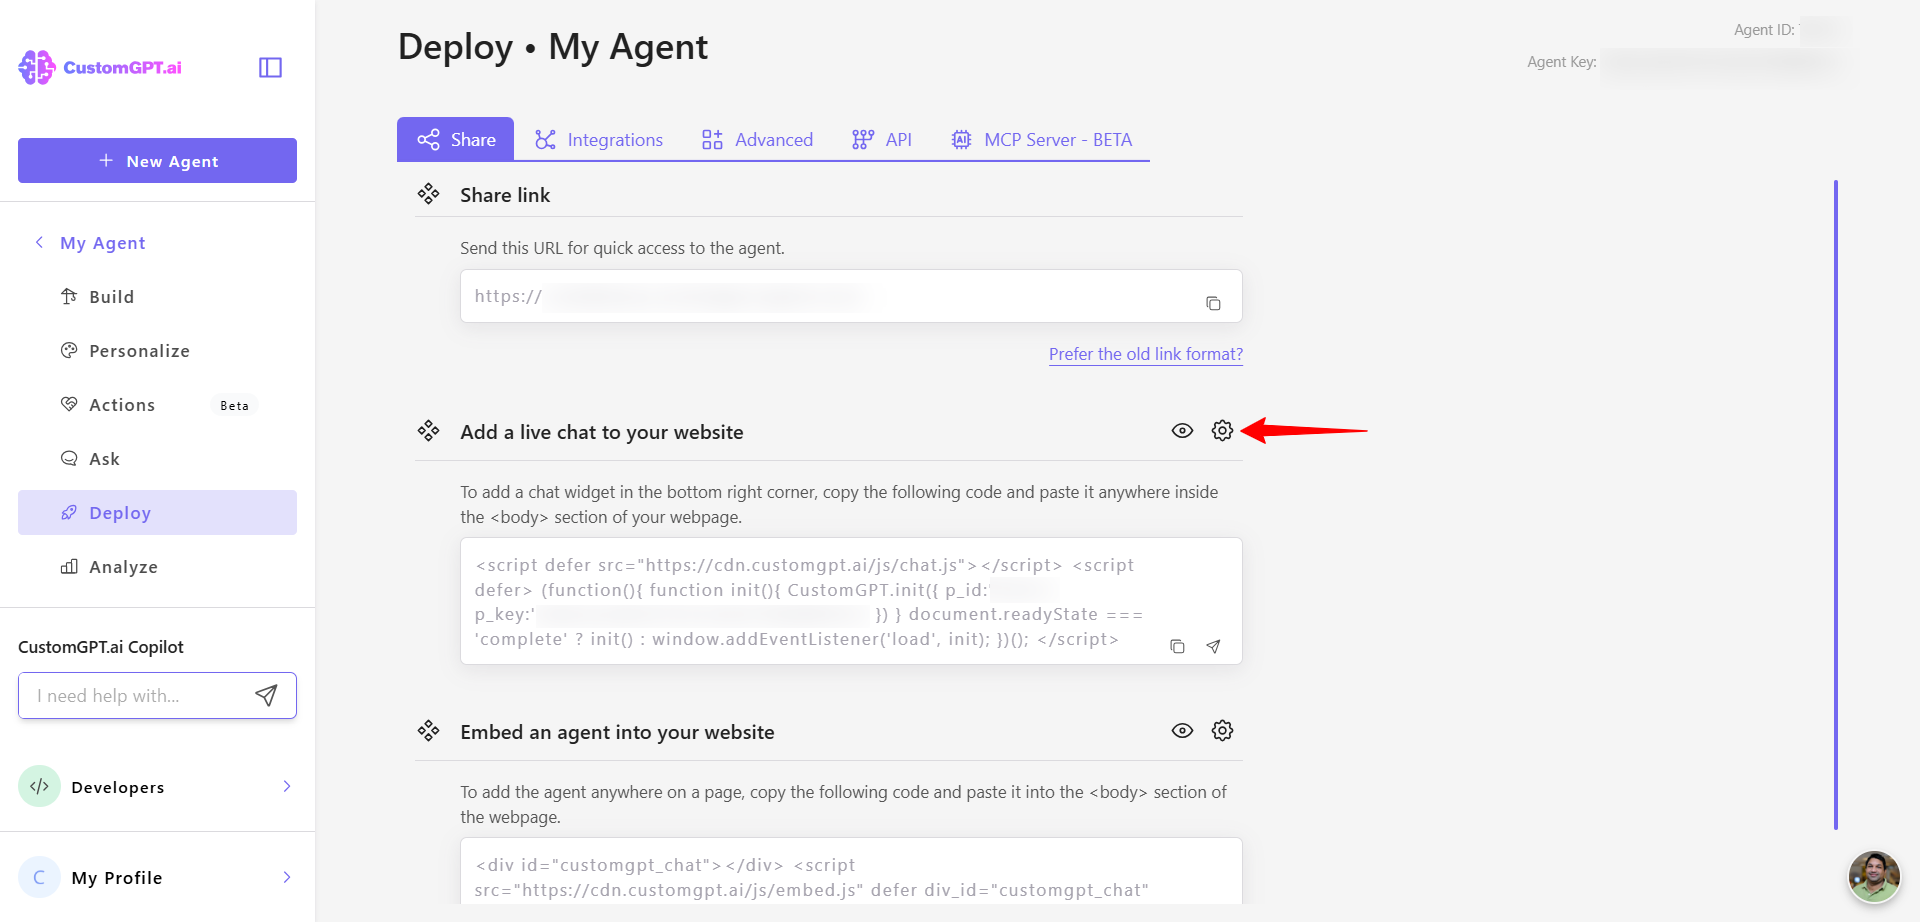Expand the Developers menu chevron
The width and height of the screenshot is (1920, 922).
pyautogui.click(x=287, y=786)
